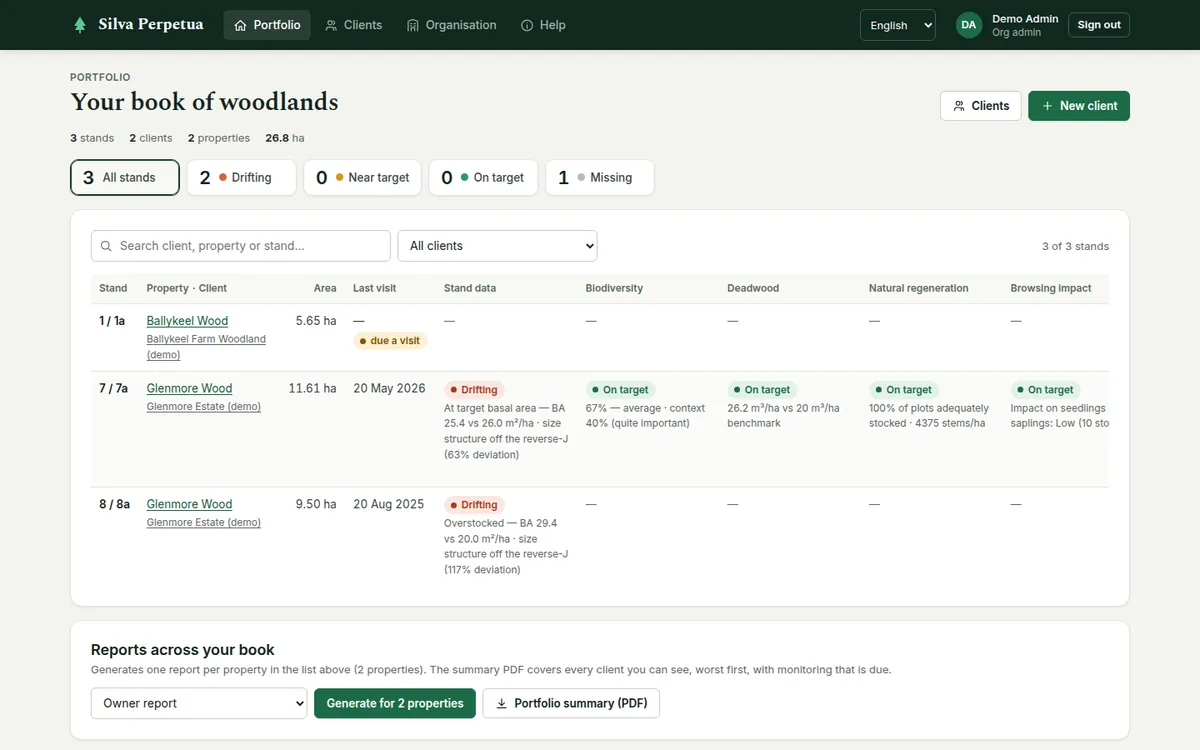The height and width of the screenshot is (750, 1200).
Task: Click Drifting badge in the 20 Aug 2025 row
Action: [x=474, y=505]
